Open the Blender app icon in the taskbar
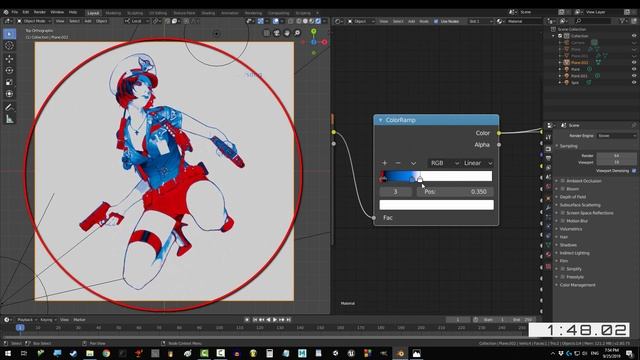Viewport: 640px width, 360px height. (x=400, y=353)
